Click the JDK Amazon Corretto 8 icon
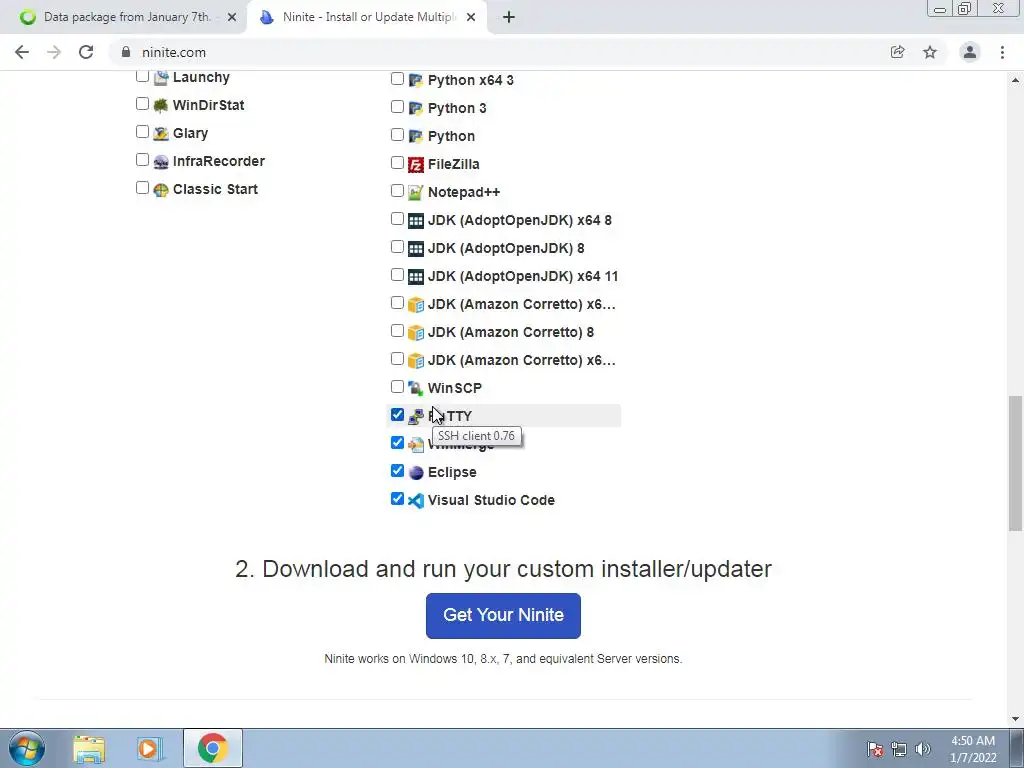This screenshot has height=768, width=1024. (416, 332)
